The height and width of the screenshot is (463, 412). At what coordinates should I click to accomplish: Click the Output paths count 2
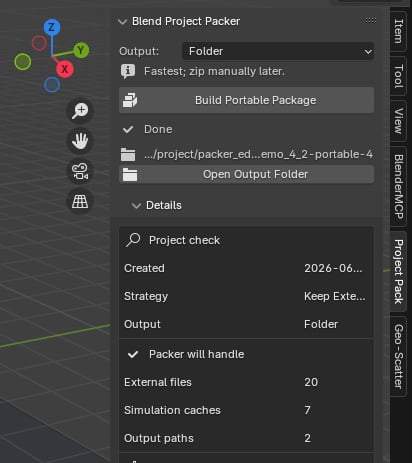(x=307, y=438)
